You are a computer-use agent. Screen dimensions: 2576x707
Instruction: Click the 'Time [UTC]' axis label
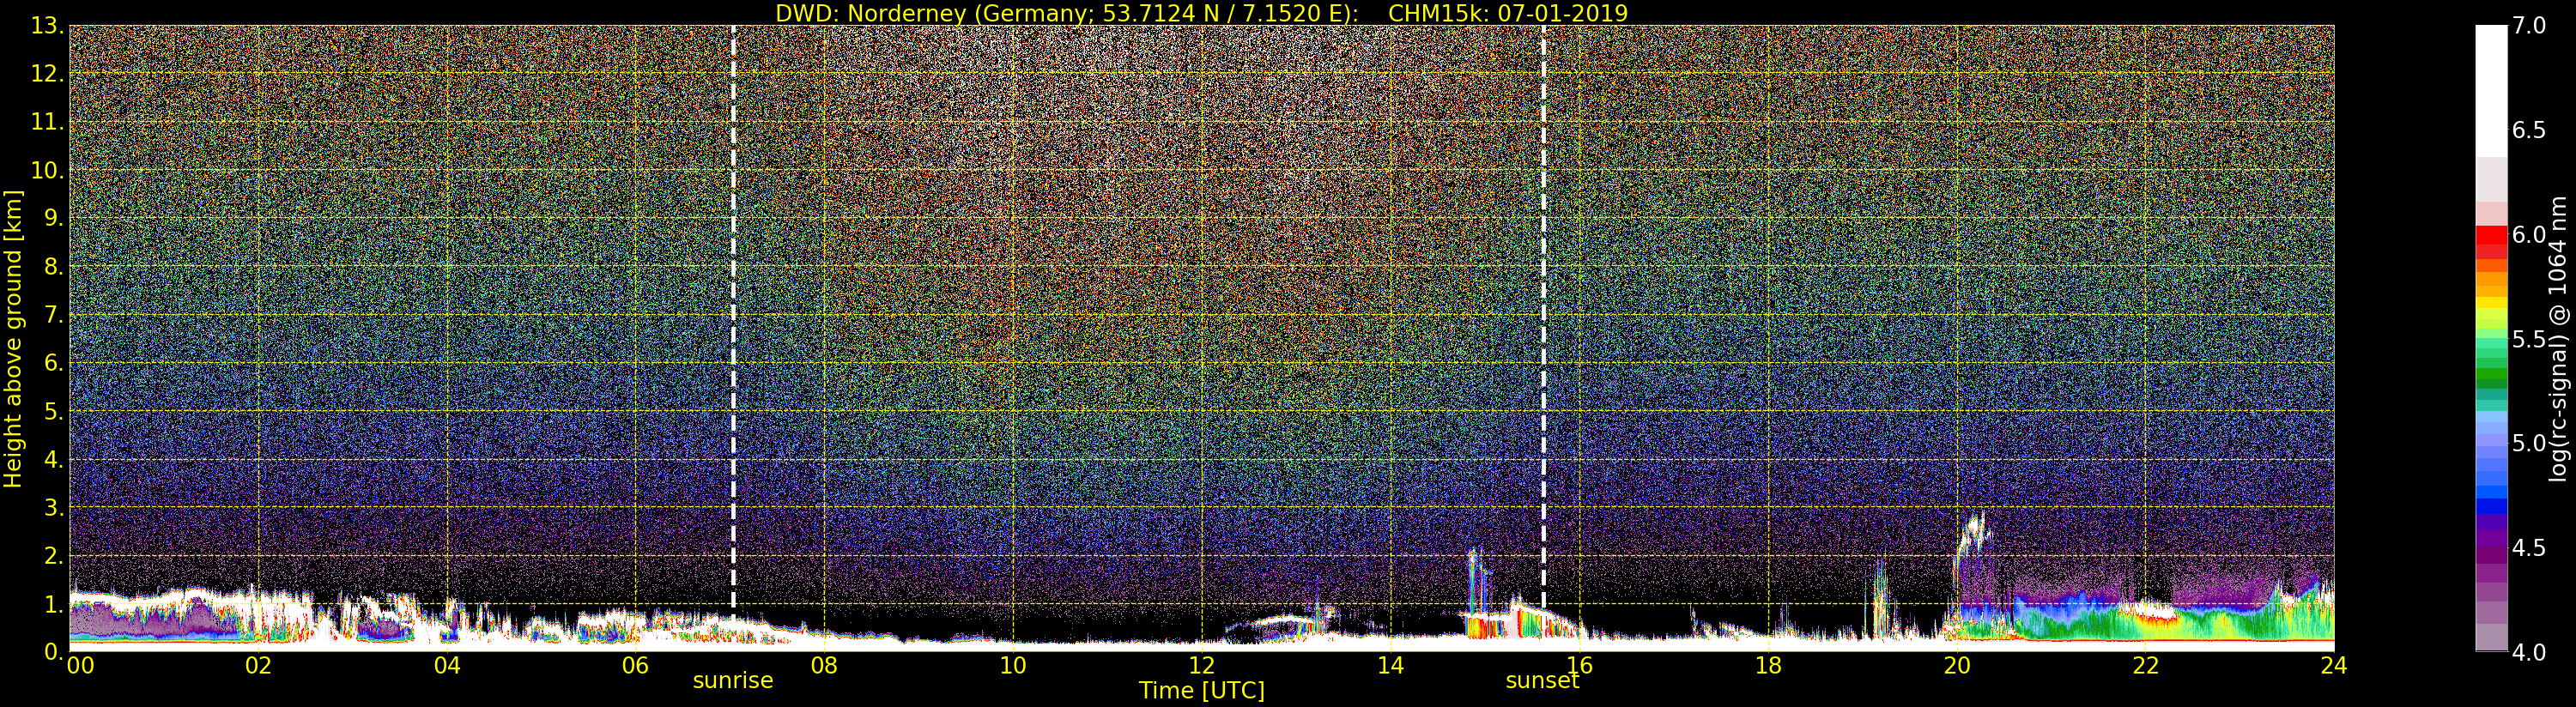pyautogui.click(x=1202, y=691)
